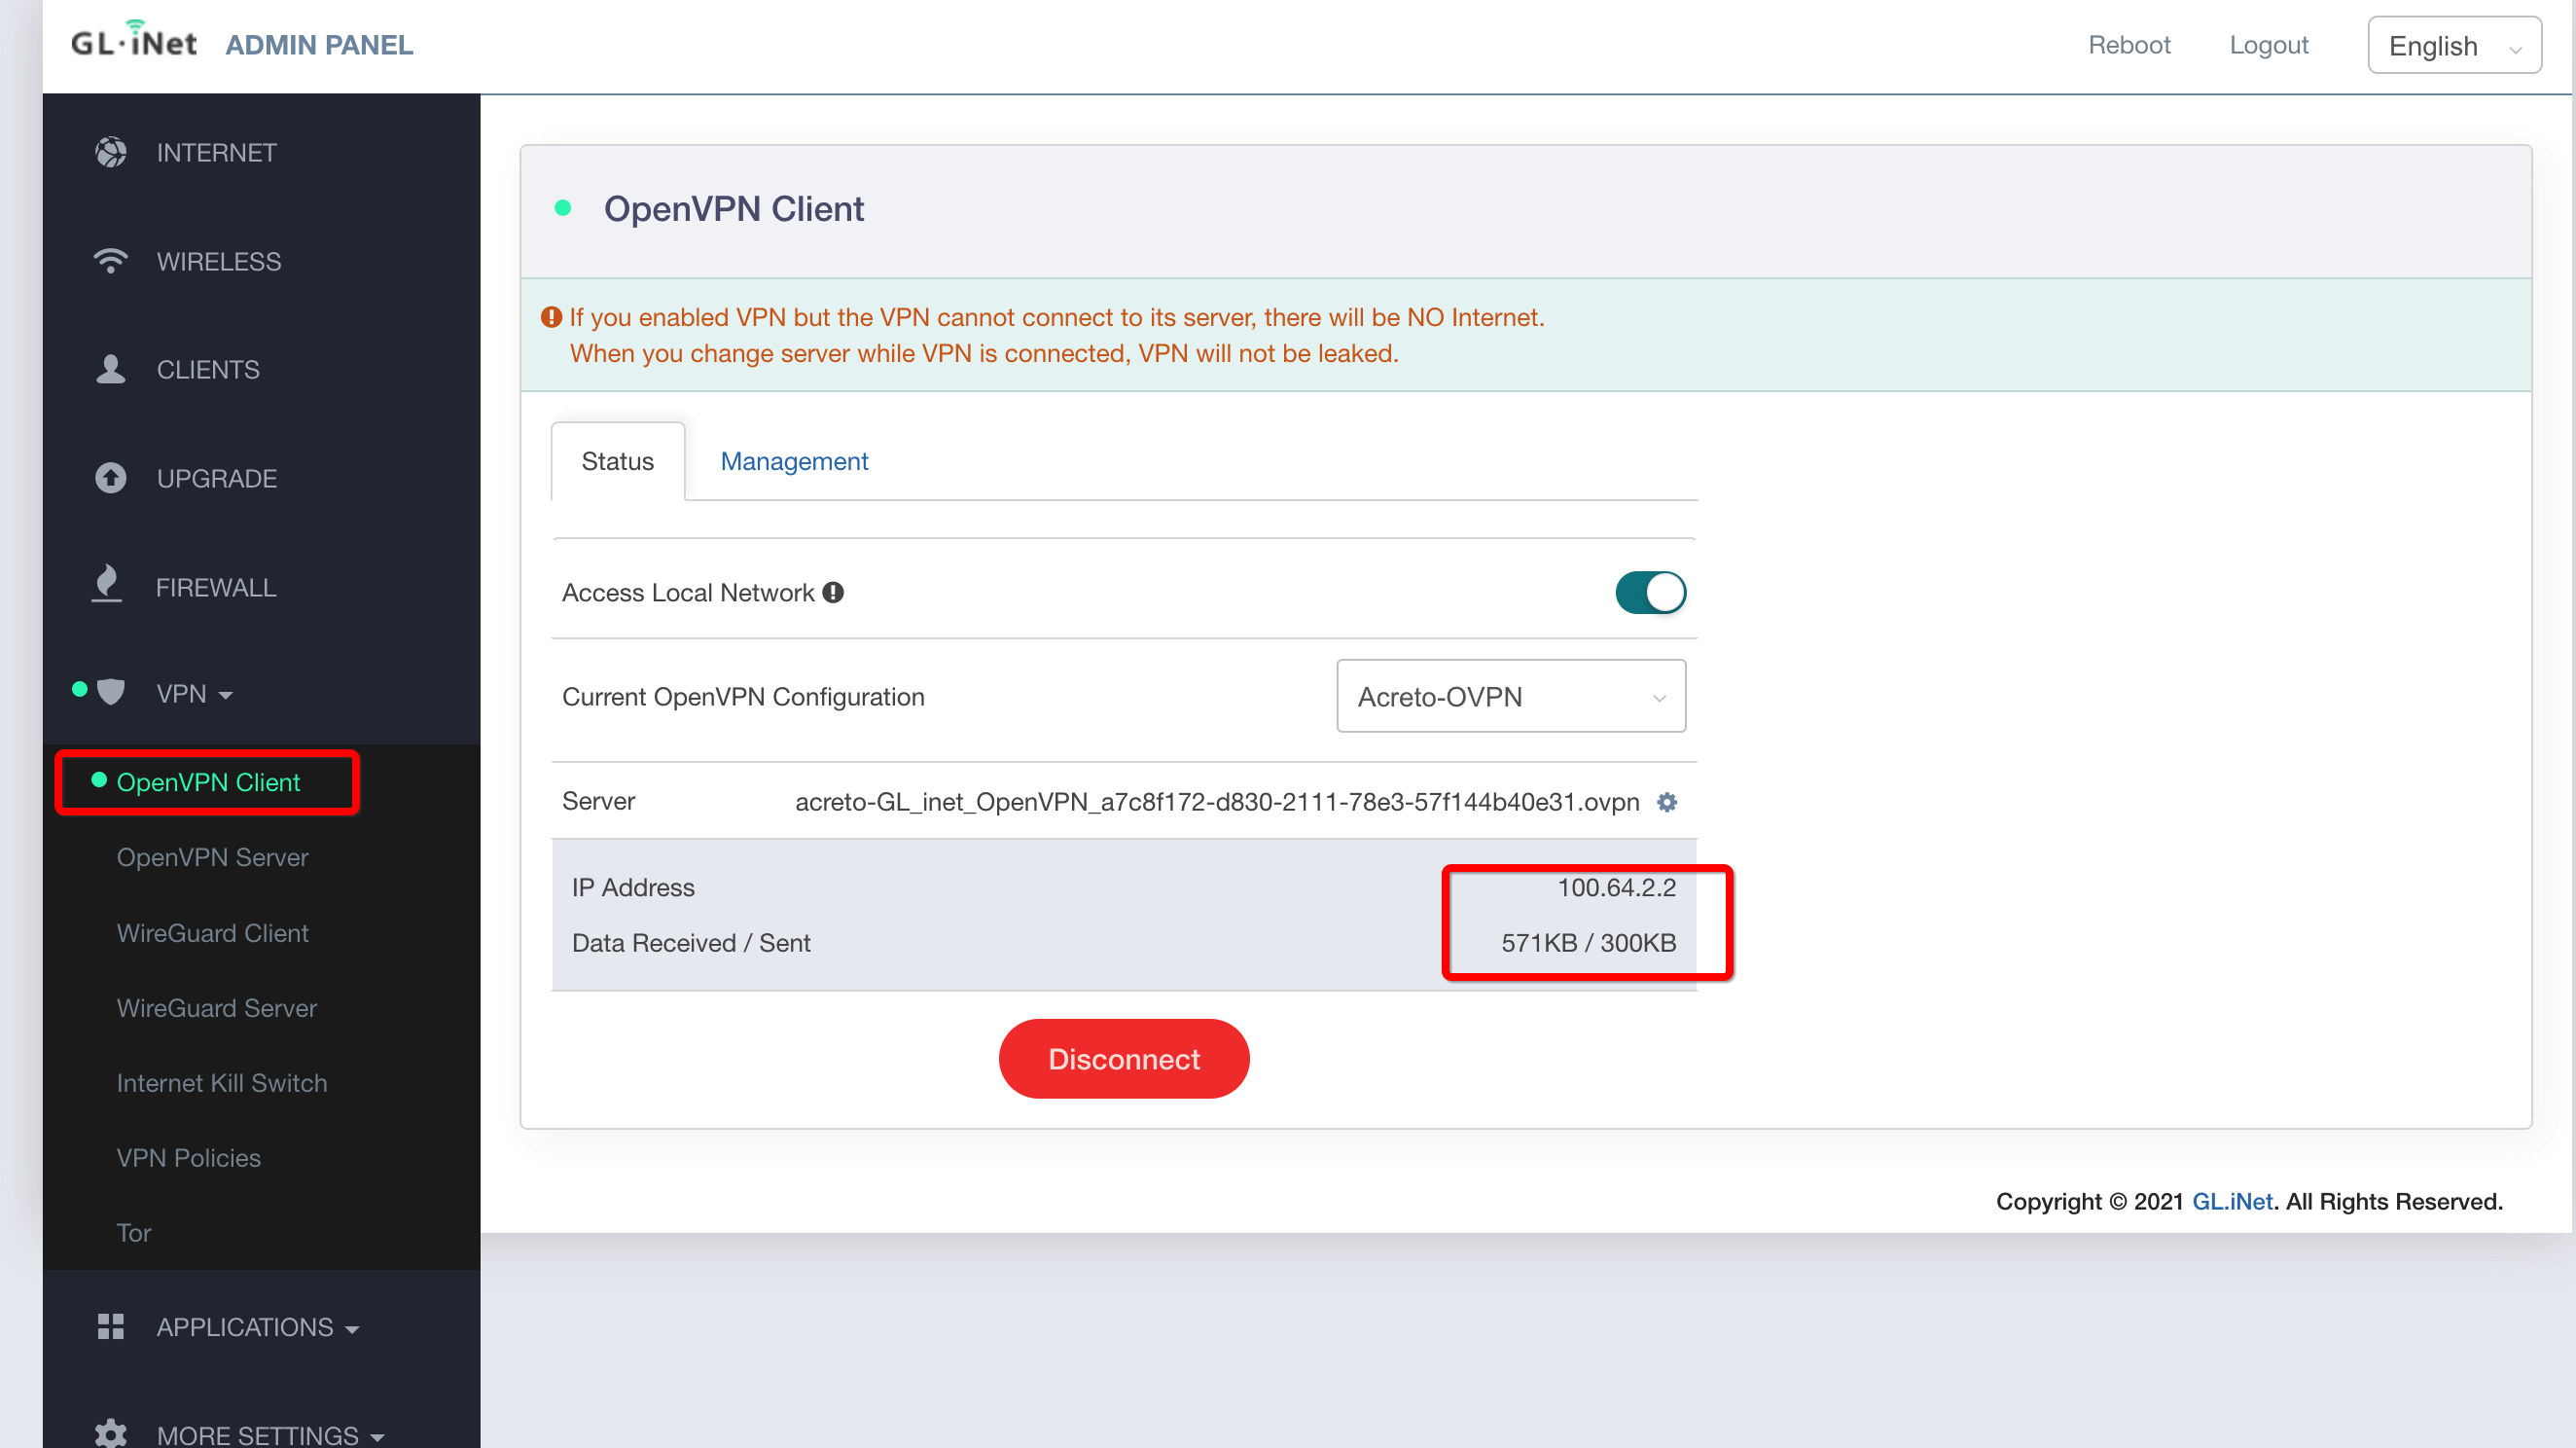The height and width of the screenshot is (1448, 2576).
Task: Click the More Settings gear icon
Action: pyautogui.click(x=111, y=1435)
